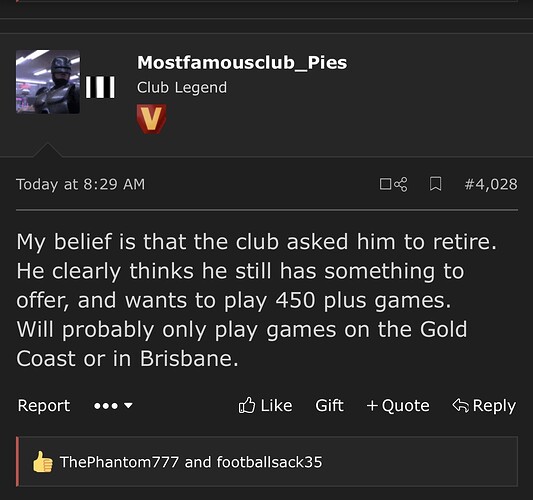The width and height of the screenshot is (533, 500).
Task: Reply to this post
Action: pos(484,406)
